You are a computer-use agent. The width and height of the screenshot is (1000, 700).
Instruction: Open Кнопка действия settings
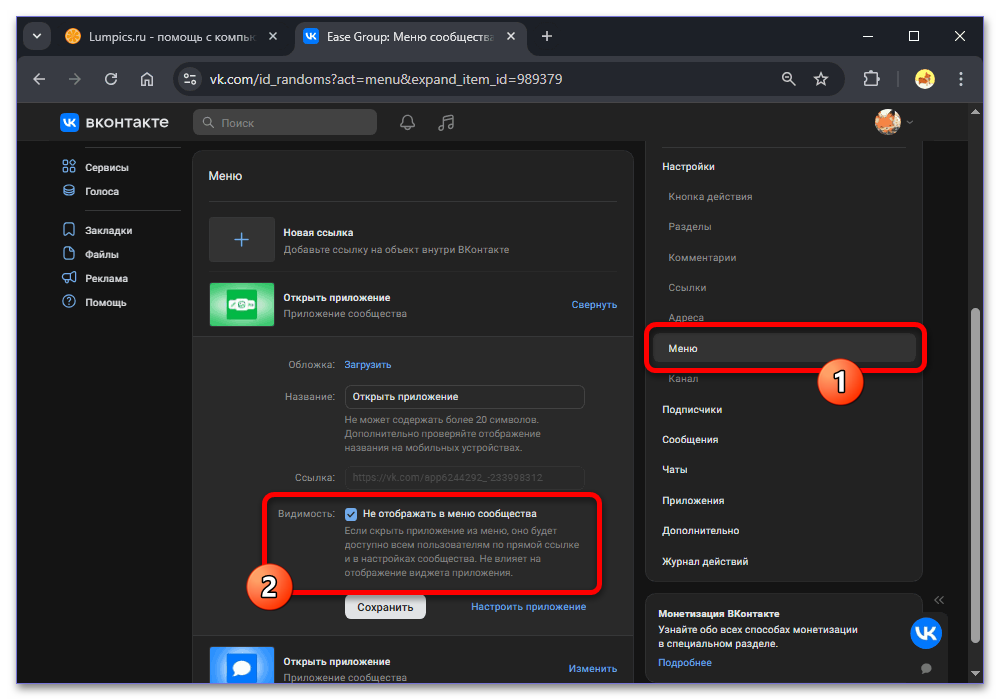click(710, 196)
